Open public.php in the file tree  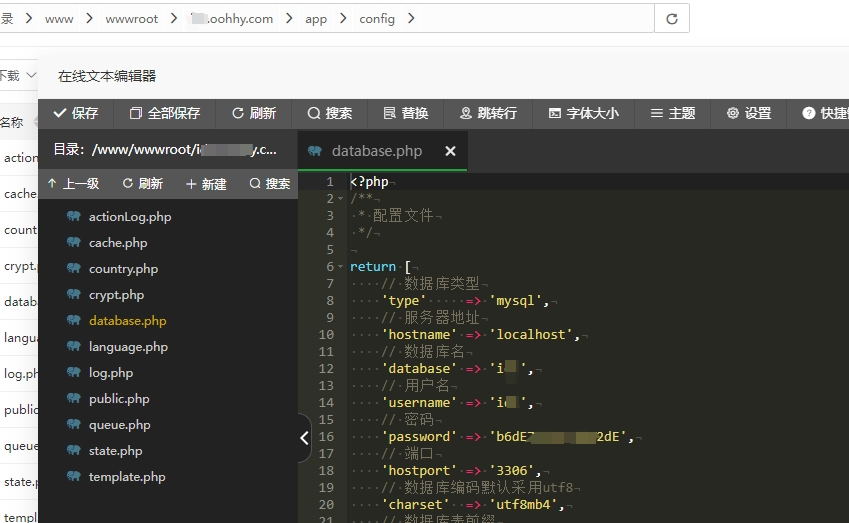119,398
